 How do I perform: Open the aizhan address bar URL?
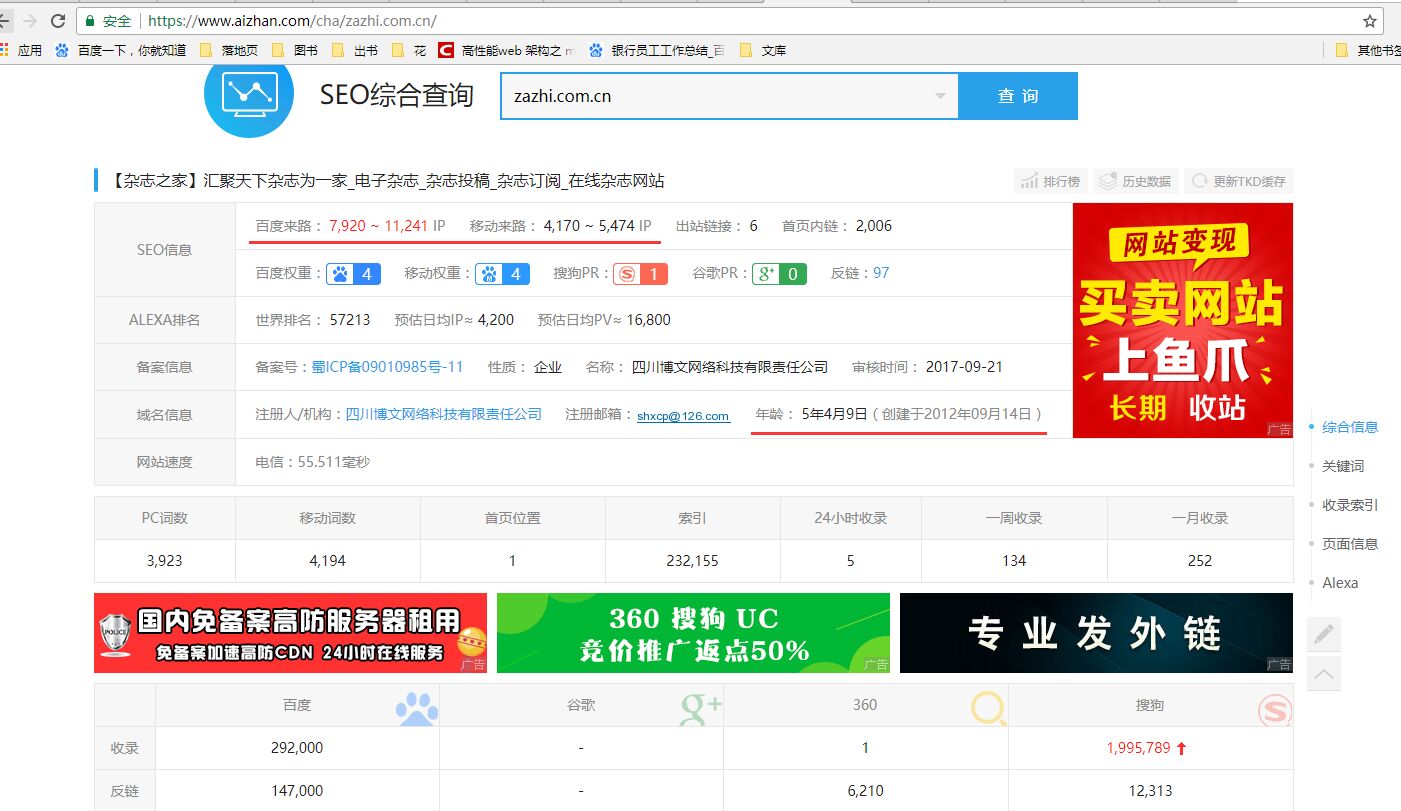291,21
